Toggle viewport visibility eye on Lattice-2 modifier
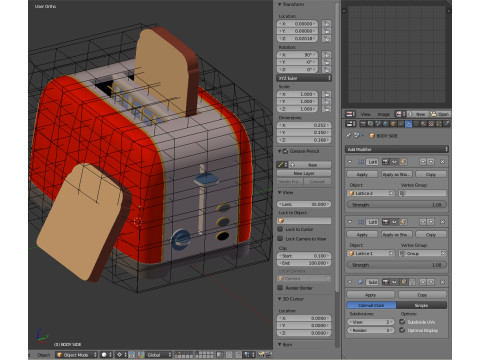 coord(394,162)
